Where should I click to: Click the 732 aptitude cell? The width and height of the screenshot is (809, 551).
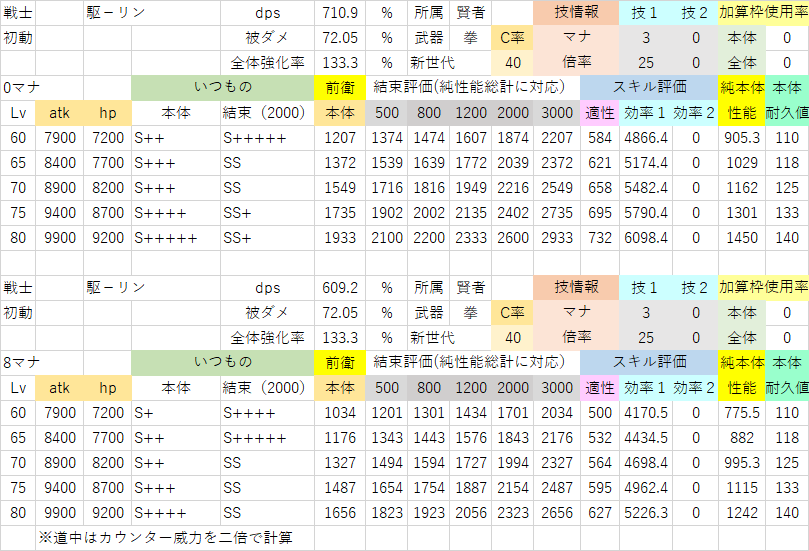click(600, 238)
